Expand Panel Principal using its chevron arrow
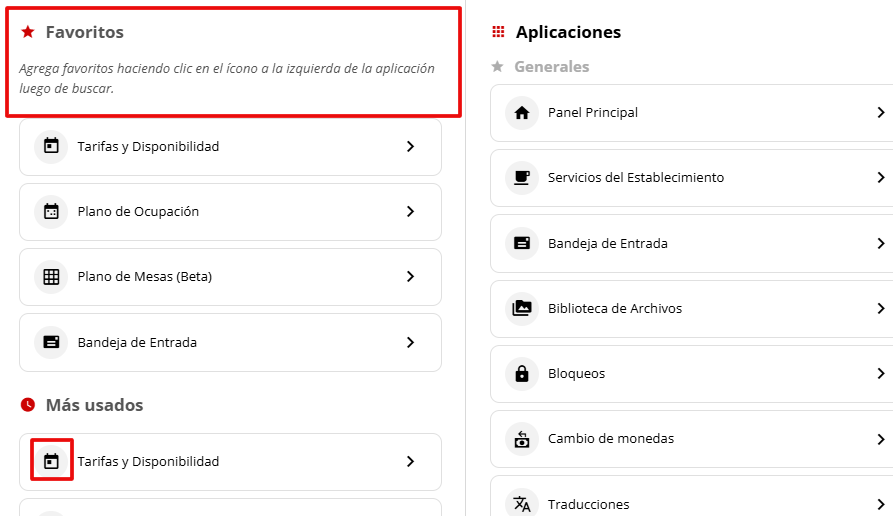The width and height of the screenshot is (893, 516). click(x=880, y=113)
